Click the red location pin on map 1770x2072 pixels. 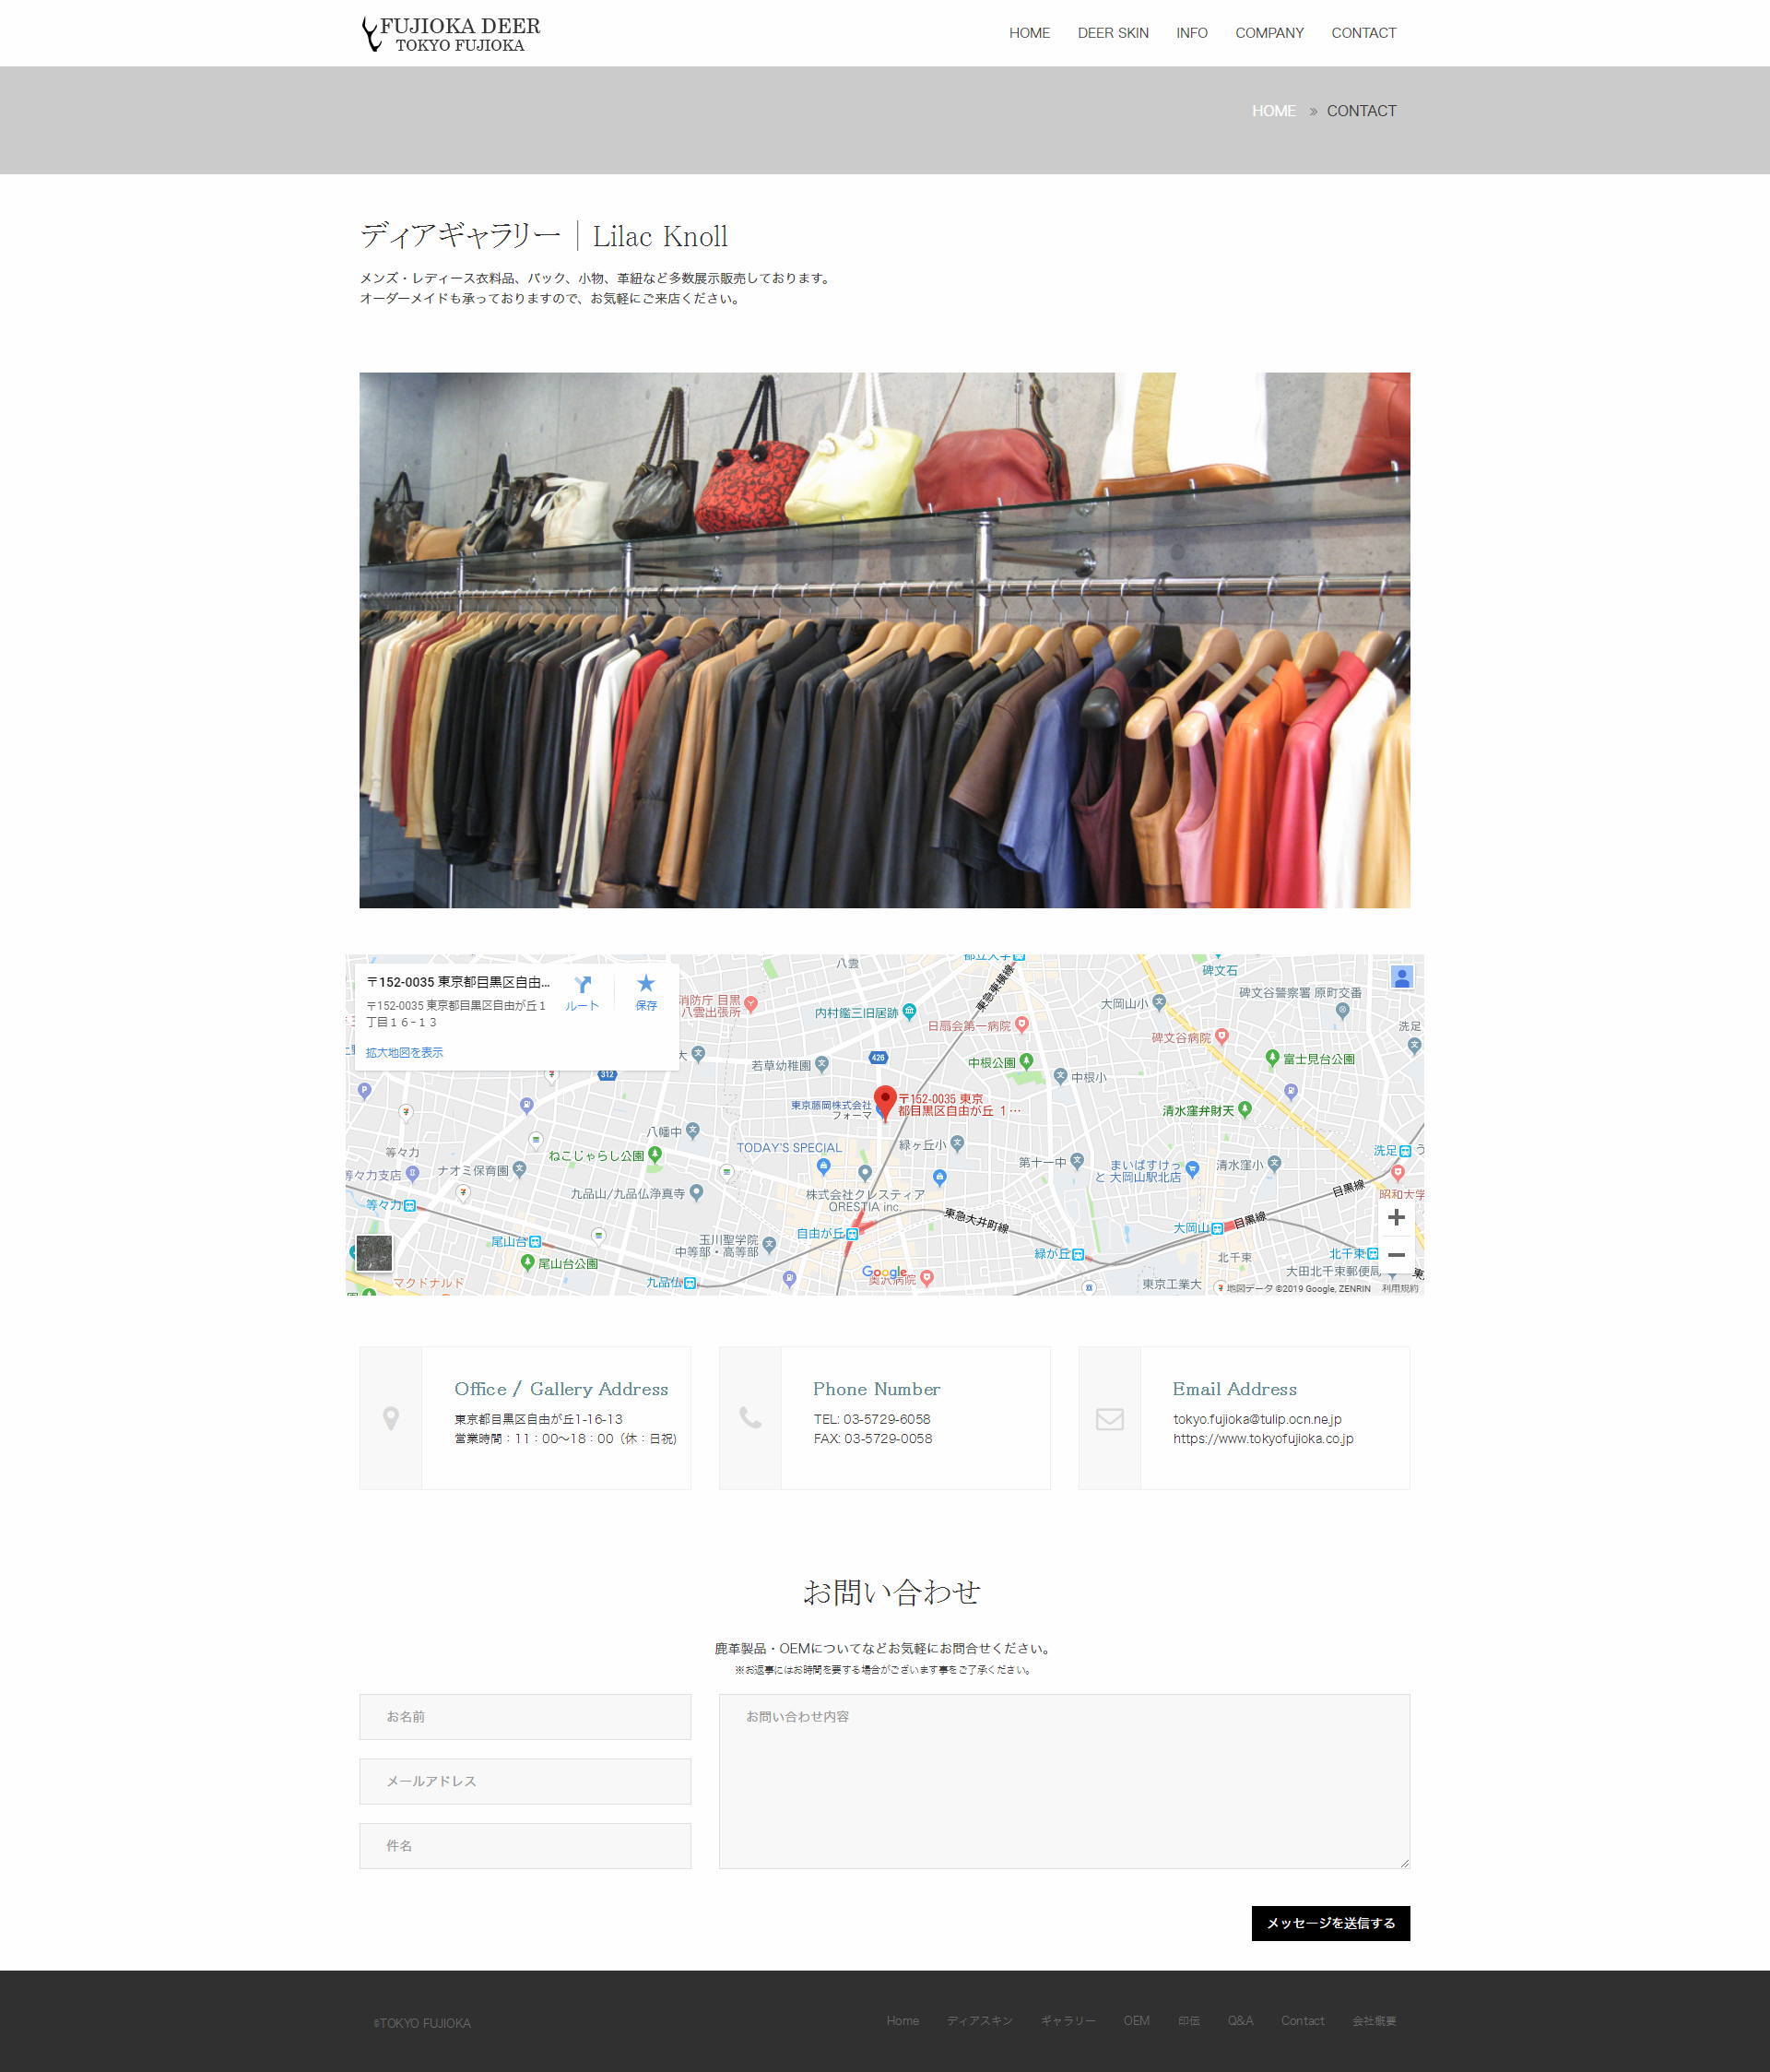(884, 1101)
